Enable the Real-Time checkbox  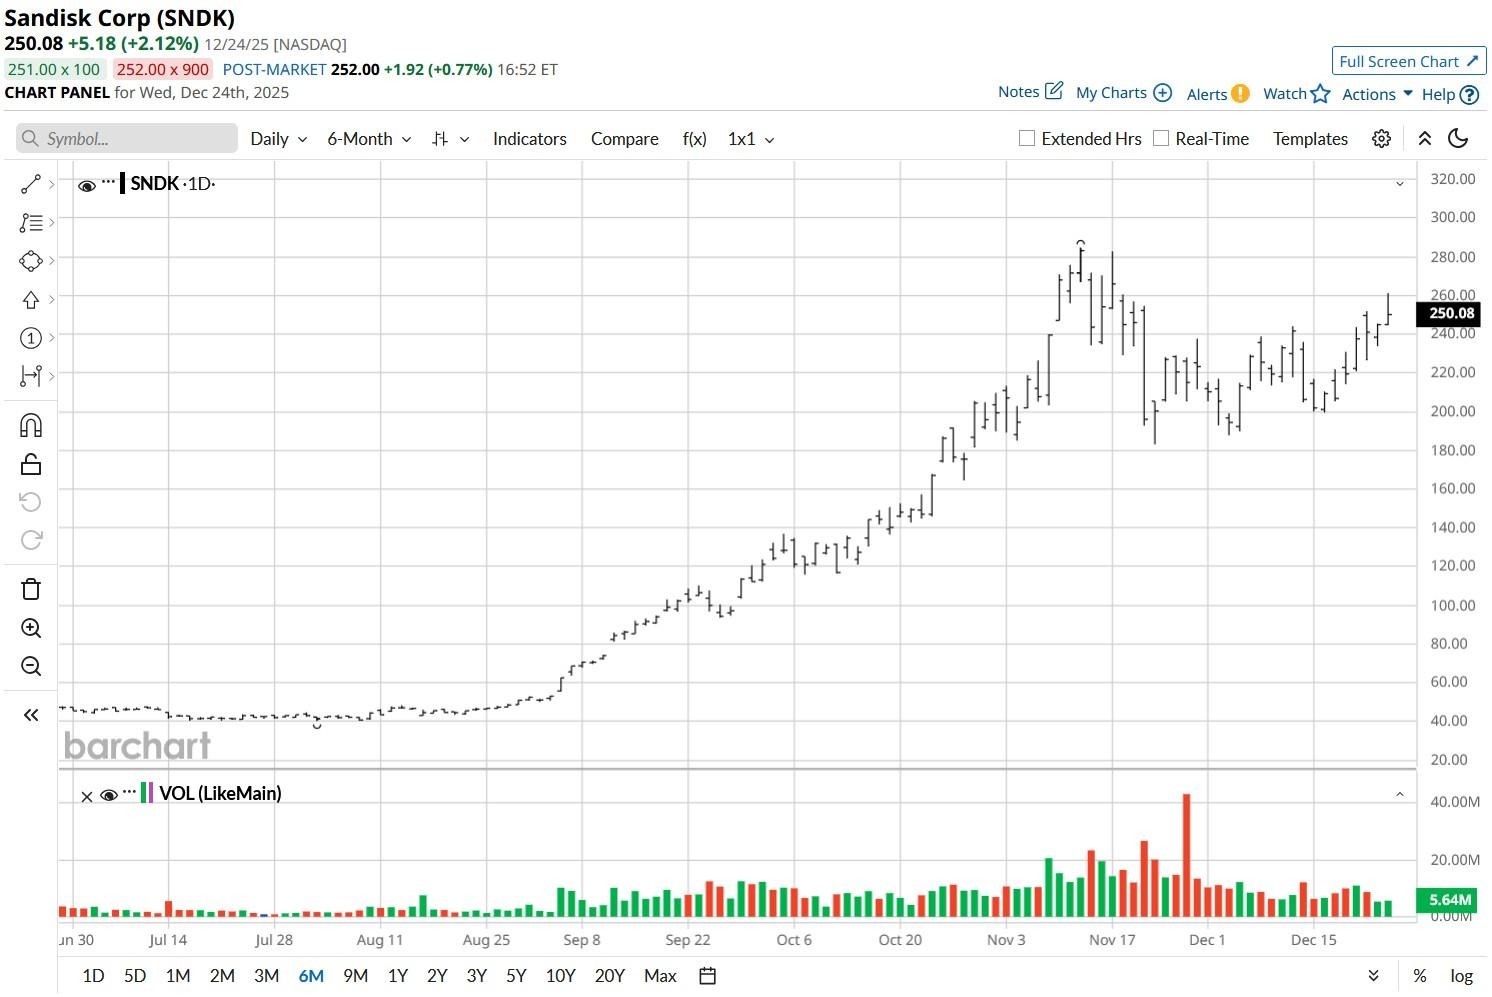1161,138
